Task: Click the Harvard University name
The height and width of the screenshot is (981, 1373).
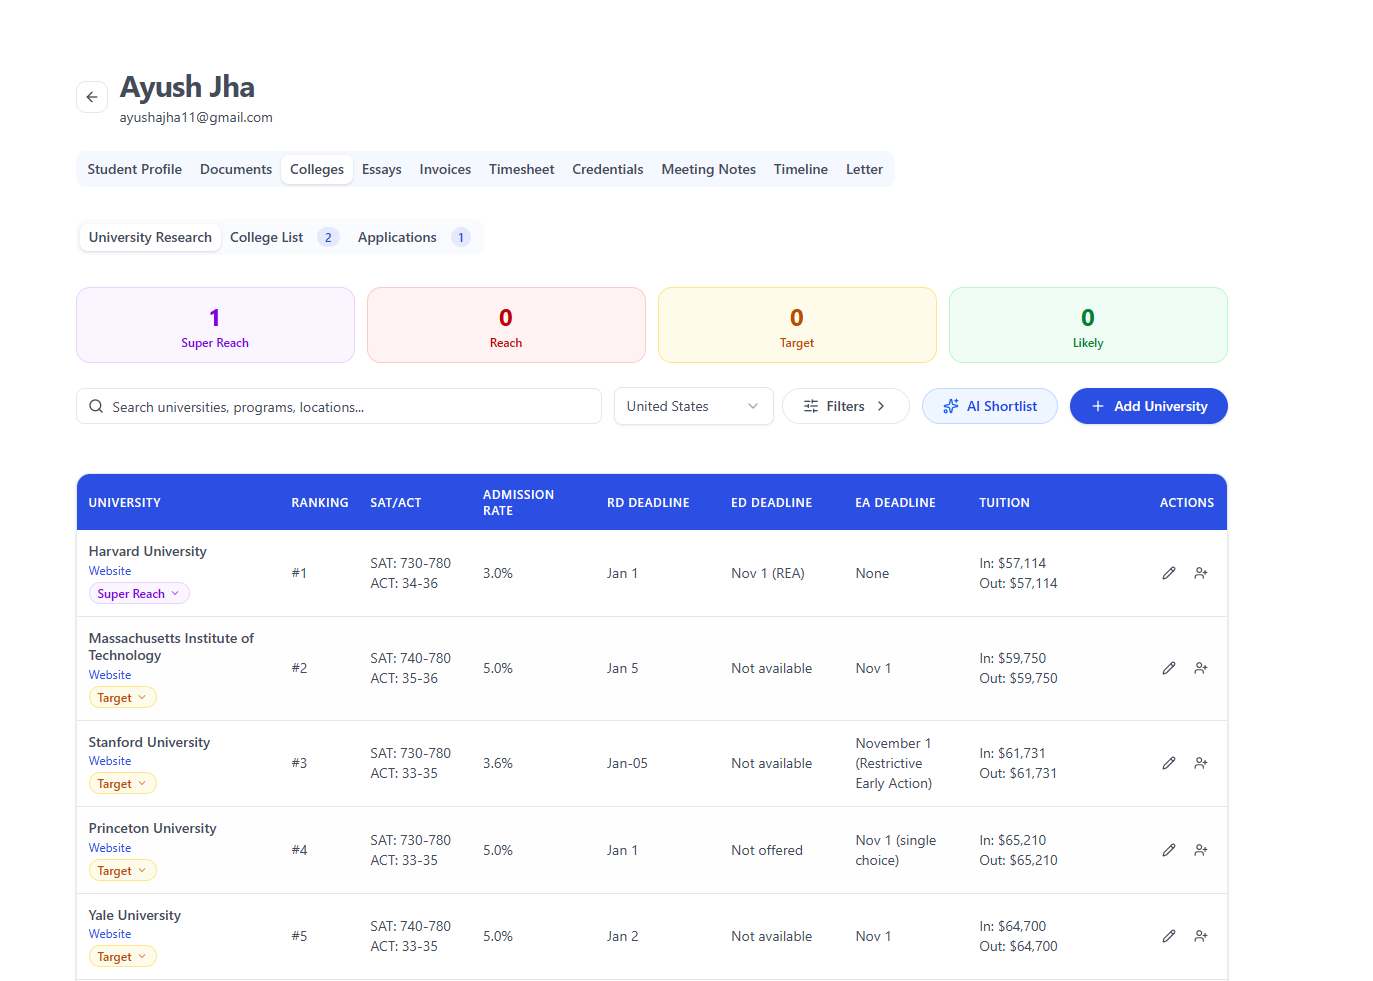Action: [x=148, y=551]
